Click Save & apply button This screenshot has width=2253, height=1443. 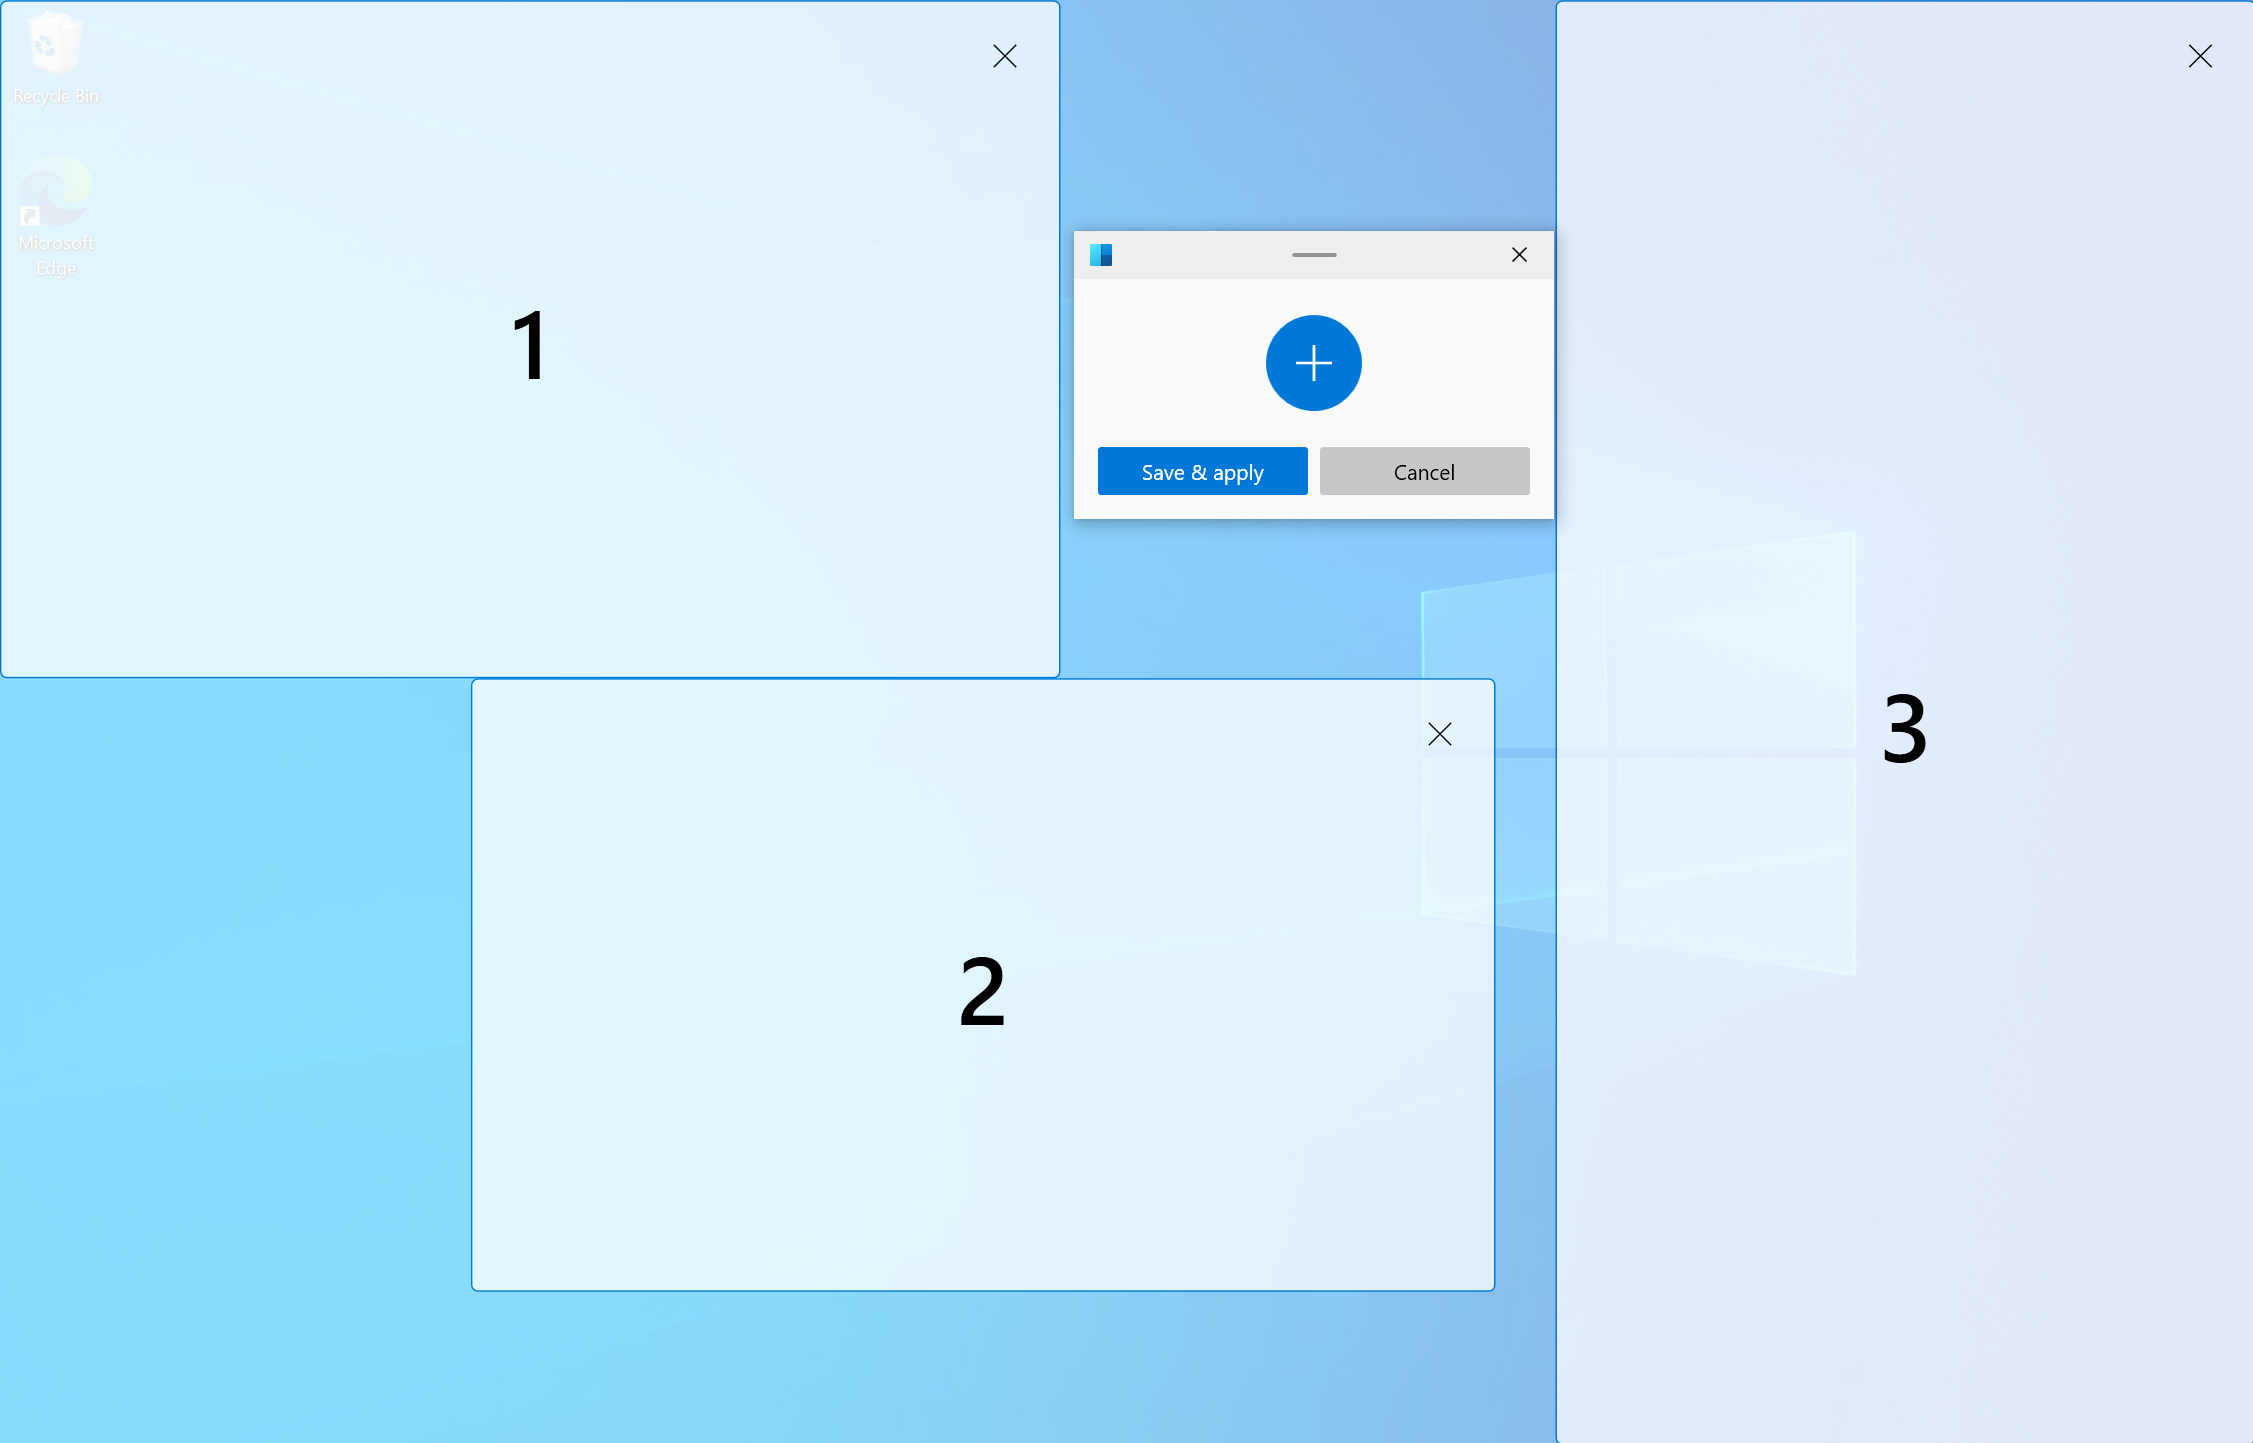pos(1202,471)
